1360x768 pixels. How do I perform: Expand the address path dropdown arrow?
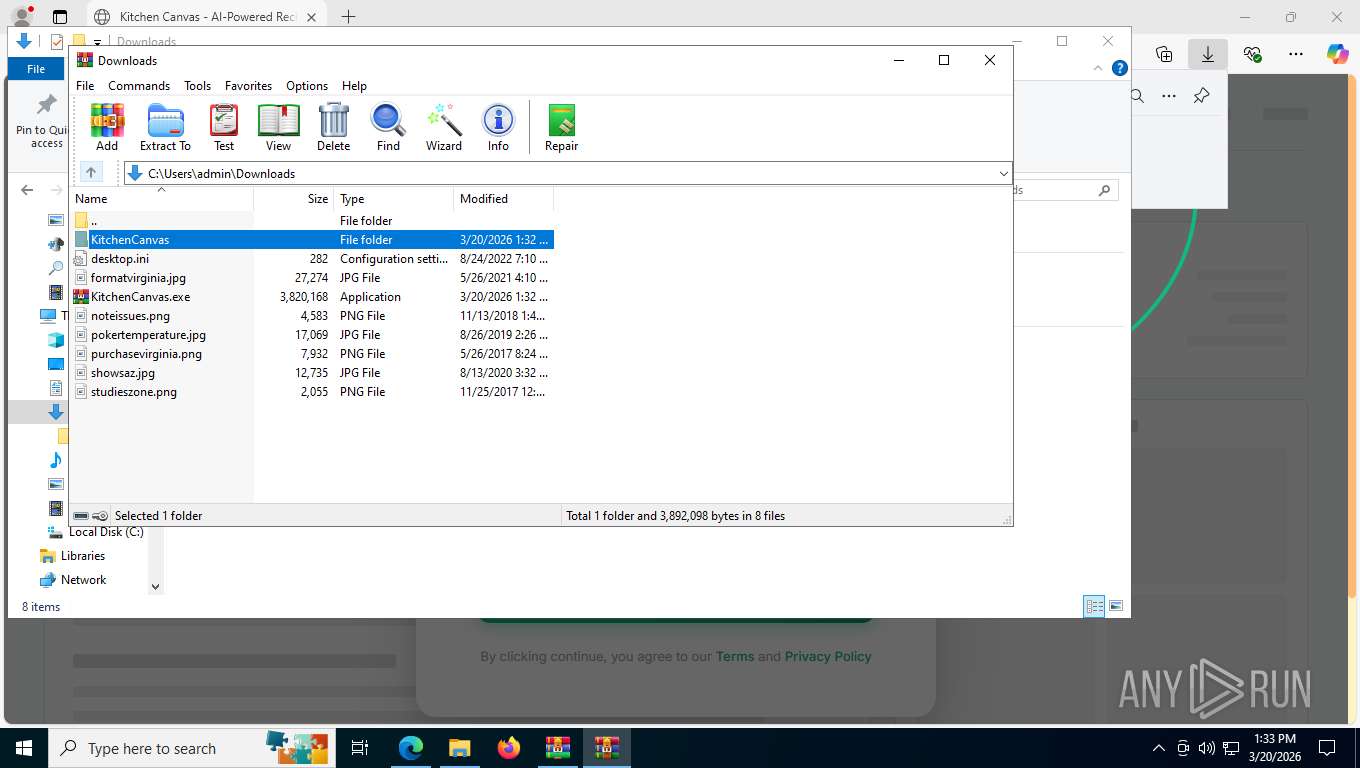click(x=1003, y=174)
